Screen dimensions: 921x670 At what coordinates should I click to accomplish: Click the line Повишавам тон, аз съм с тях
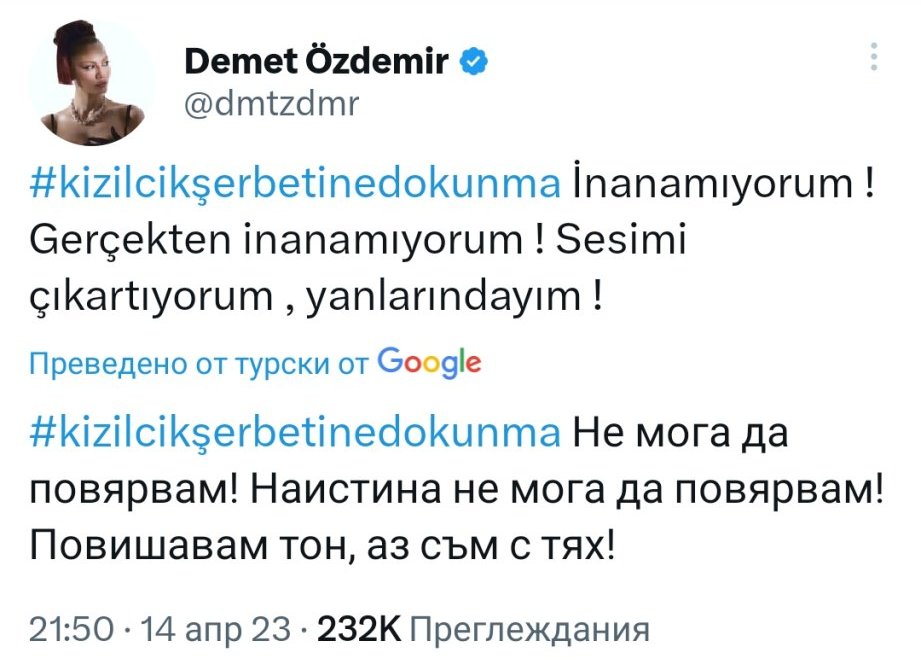click(322, 546)
